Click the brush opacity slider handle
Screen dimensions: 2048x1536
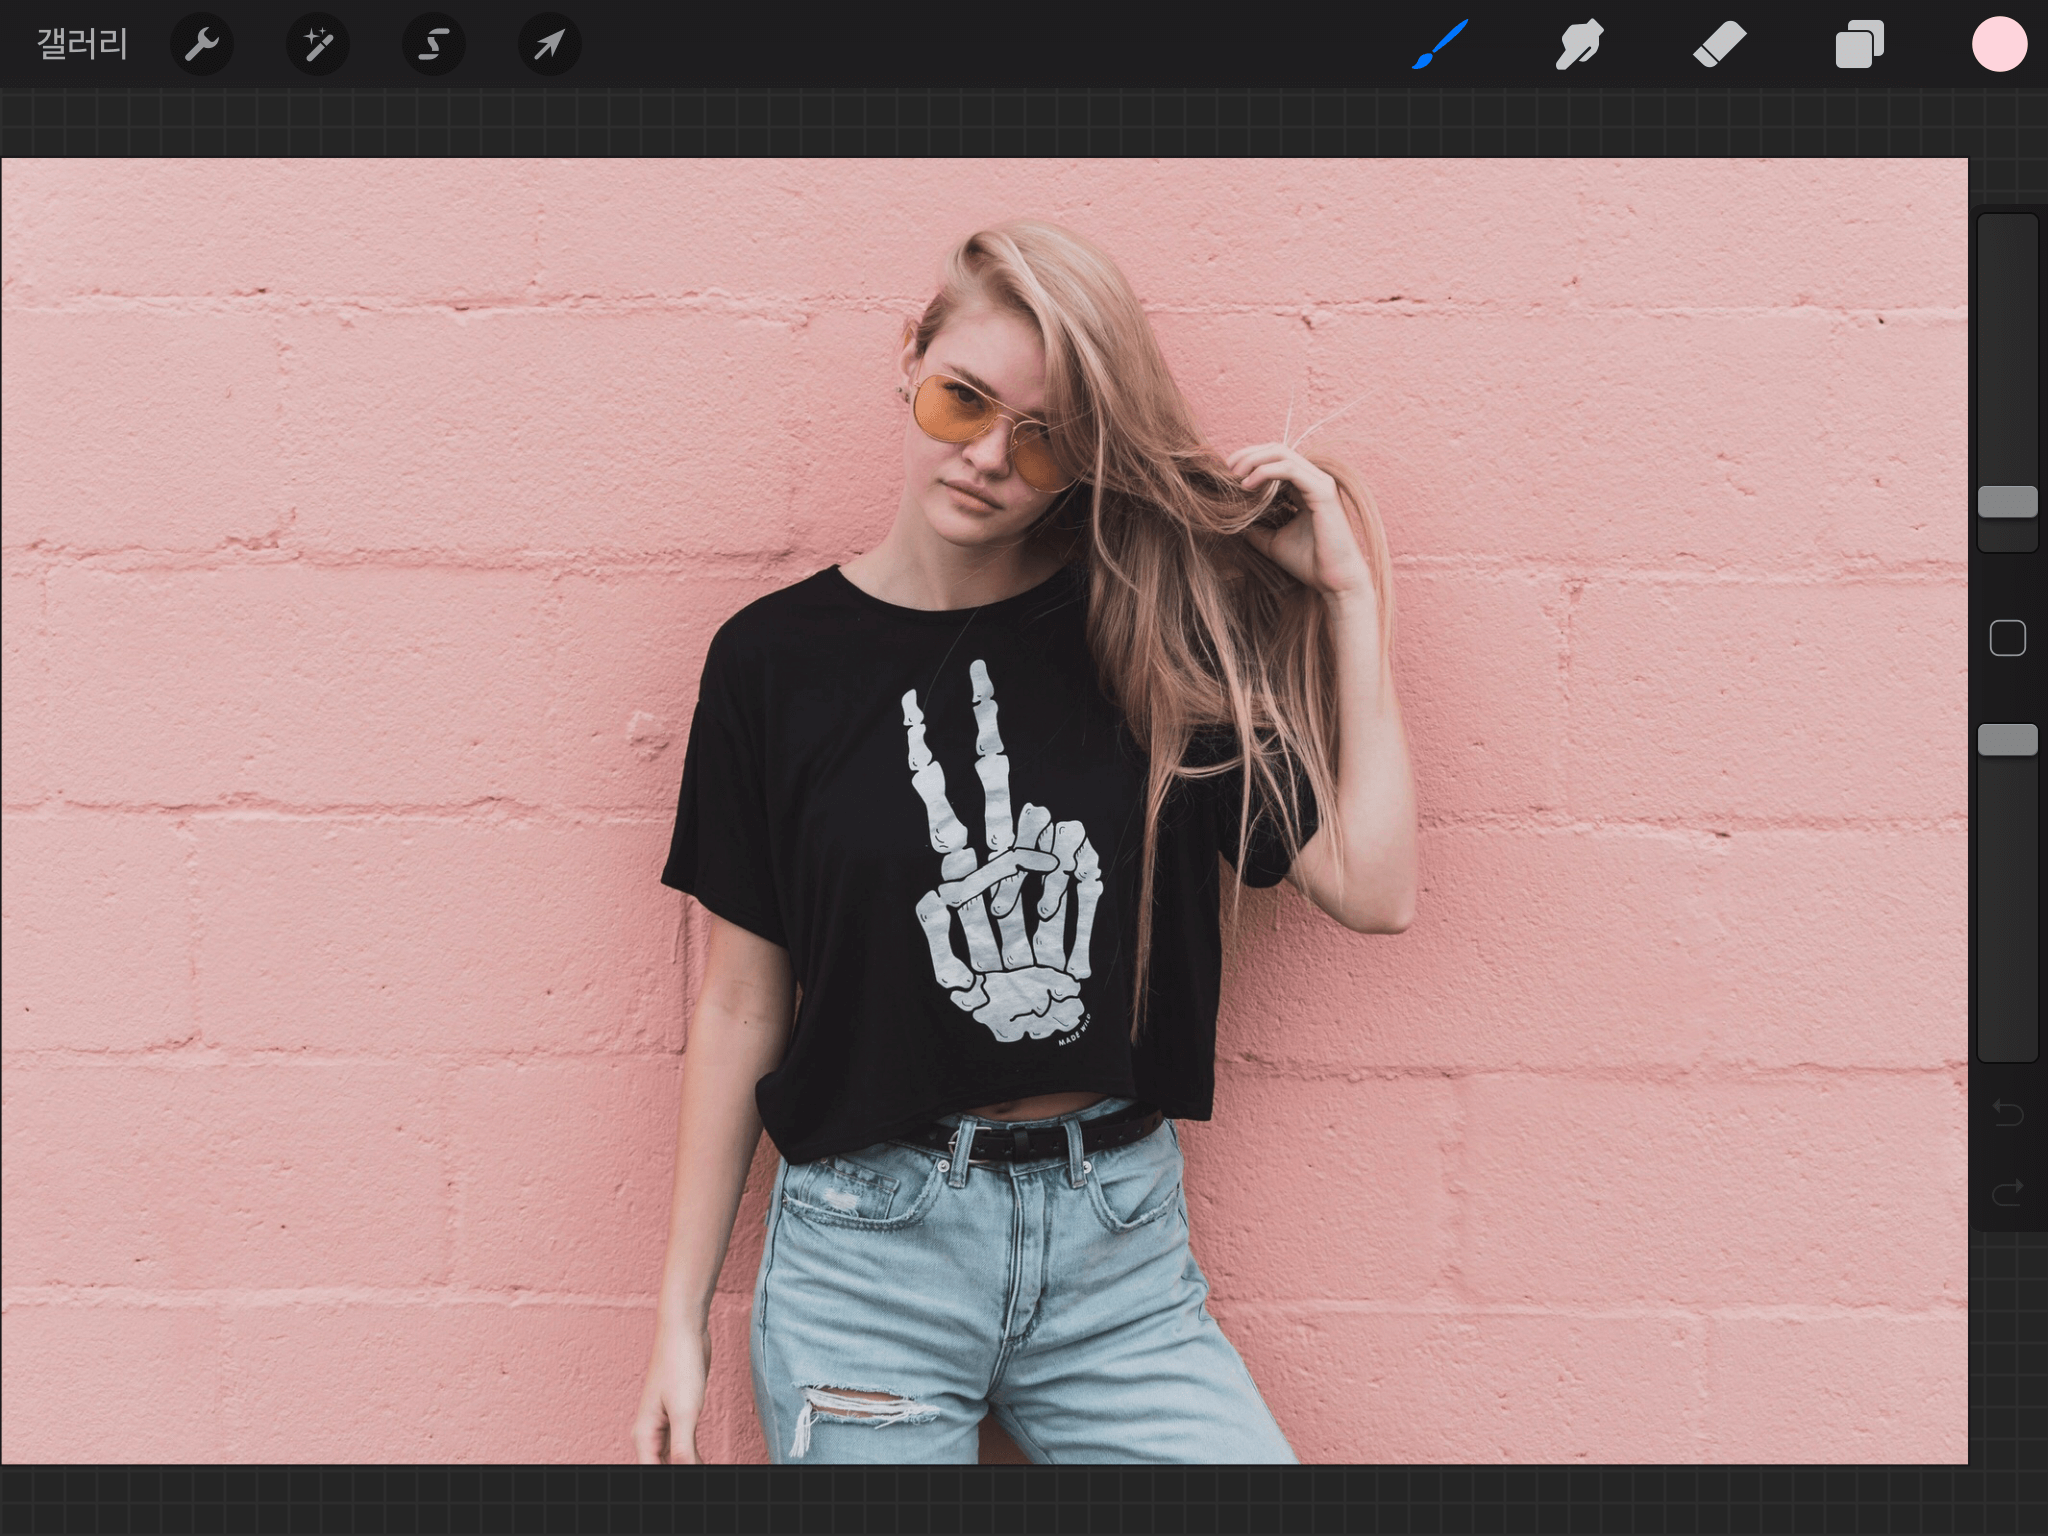pos(2007,740)
